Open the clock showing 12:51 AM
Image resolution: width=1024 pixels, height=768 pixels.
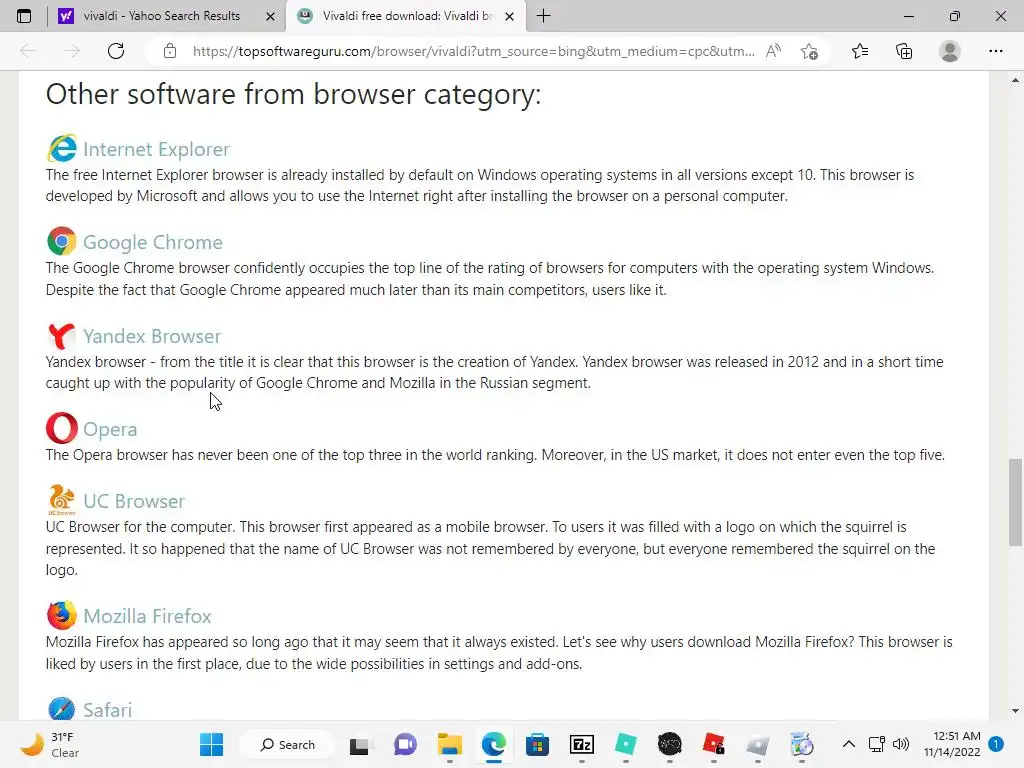[x=952, y=744]
